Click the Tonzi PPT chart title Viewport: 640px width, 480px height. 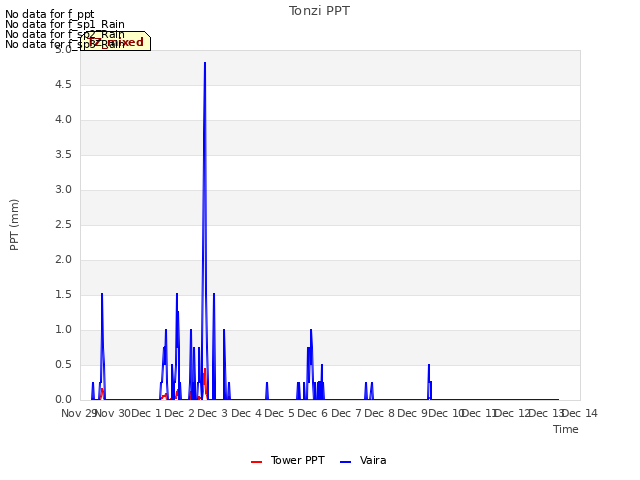tap(319, 11)
